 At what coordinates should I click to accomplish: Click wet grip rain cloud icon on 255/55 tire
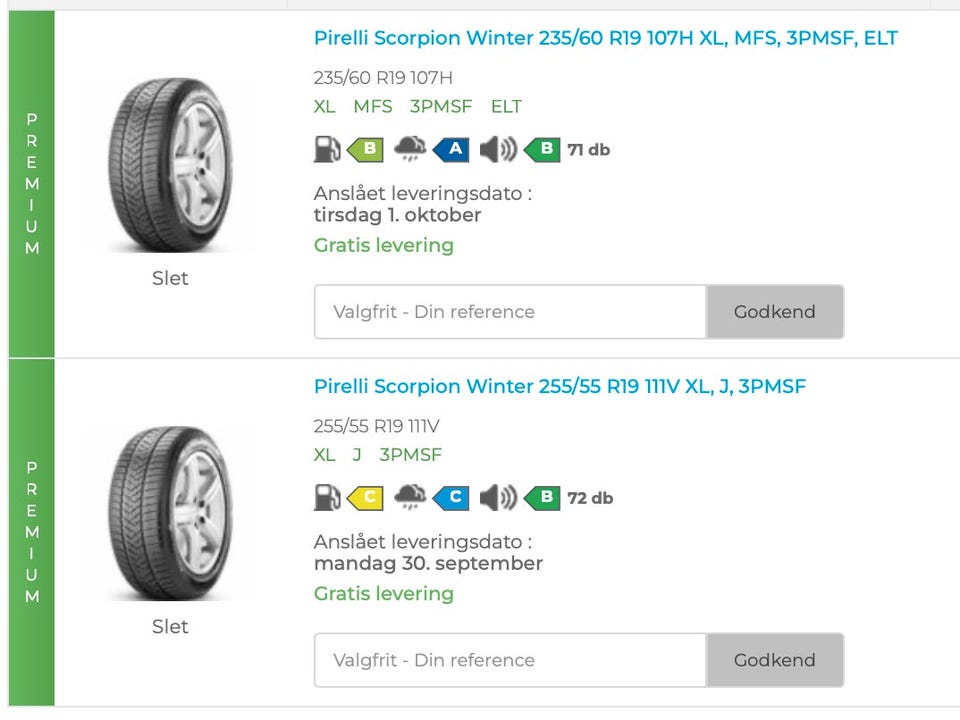click(x=410, y=498)
